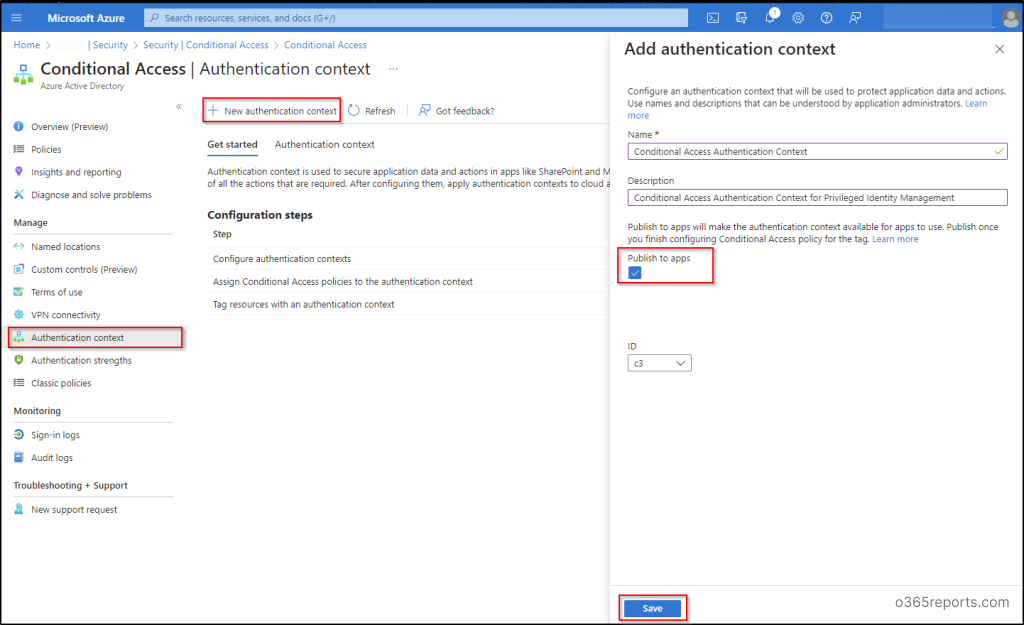Image resolution: width=1024 pixels, height=625 pixels.
Task: Open the Azure portal hamburger menu
Action: click(x=16, y=18)
